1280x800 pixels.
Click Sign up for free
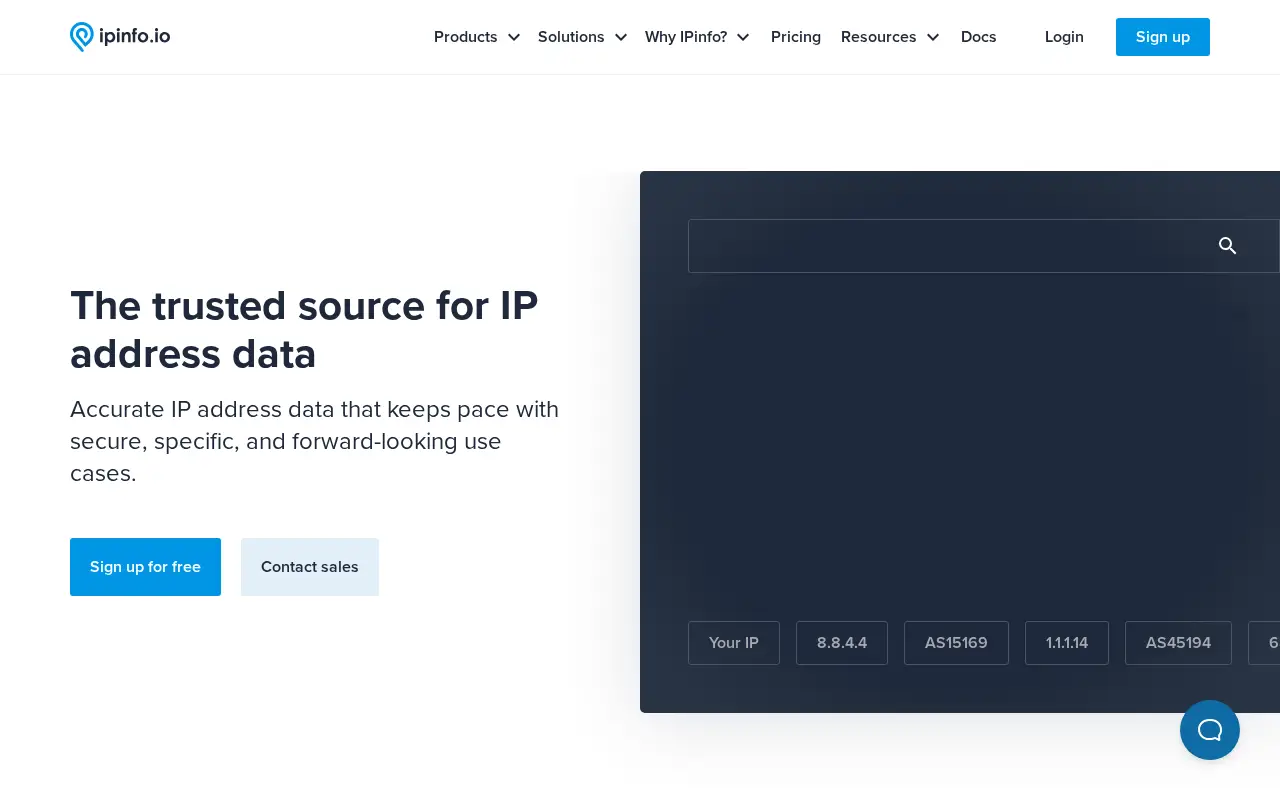(145, 567)
